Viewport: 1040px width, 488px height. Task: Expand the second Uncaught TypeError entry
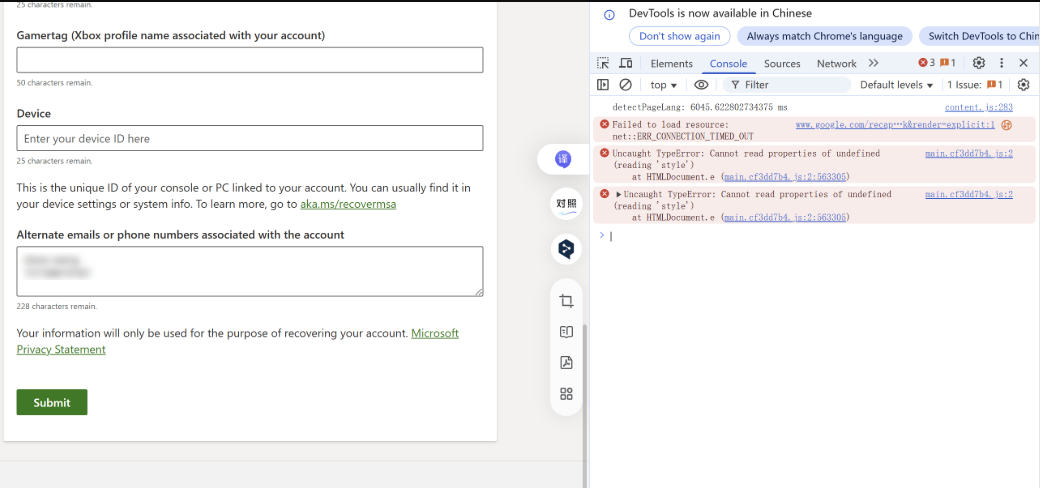(x=619, y=194)
